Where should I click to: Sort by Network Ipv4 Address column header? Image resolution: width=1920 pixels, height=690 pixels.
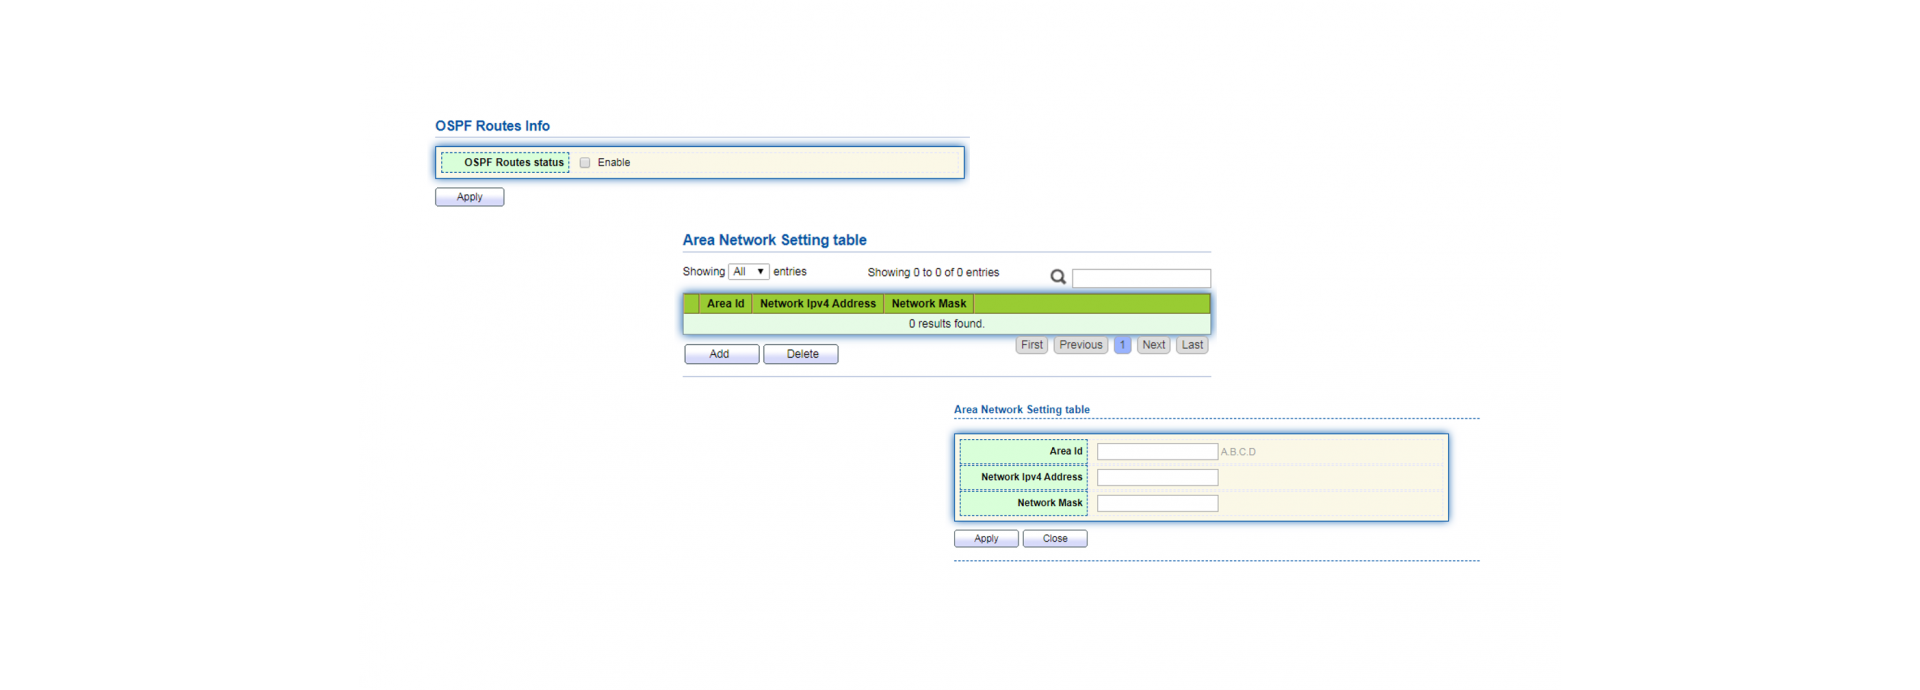click(817, 304)
